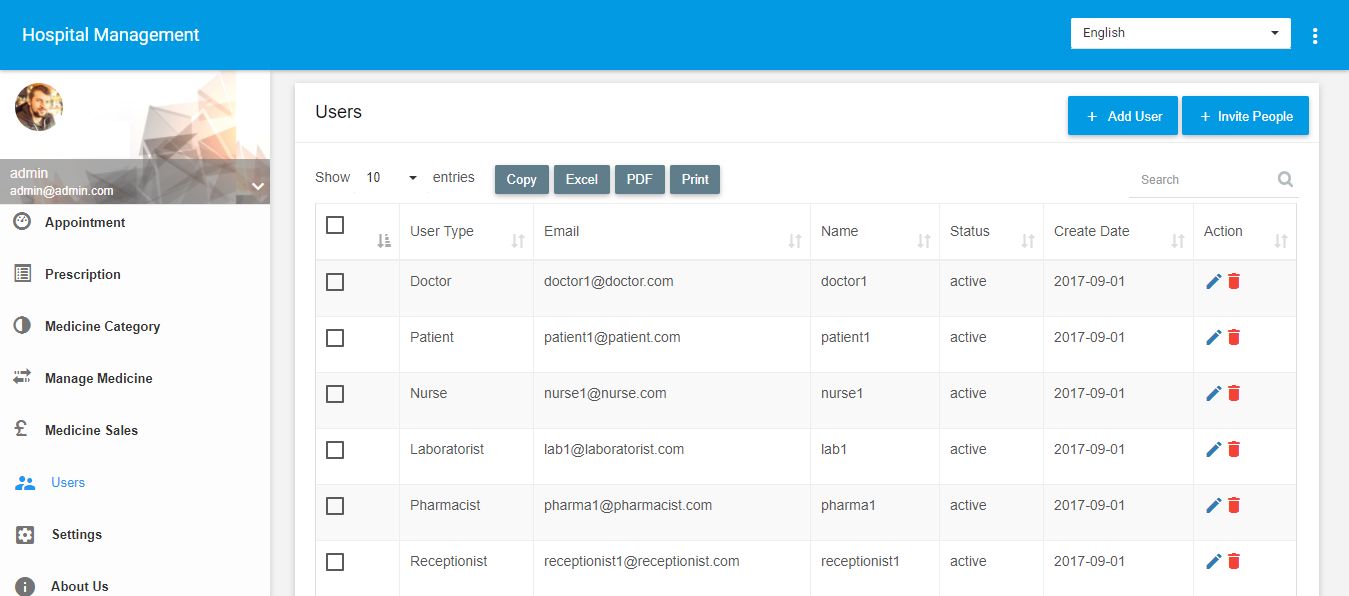Open the three-dot menu in header
The image size is (1349, 596).
[1315, 36]
